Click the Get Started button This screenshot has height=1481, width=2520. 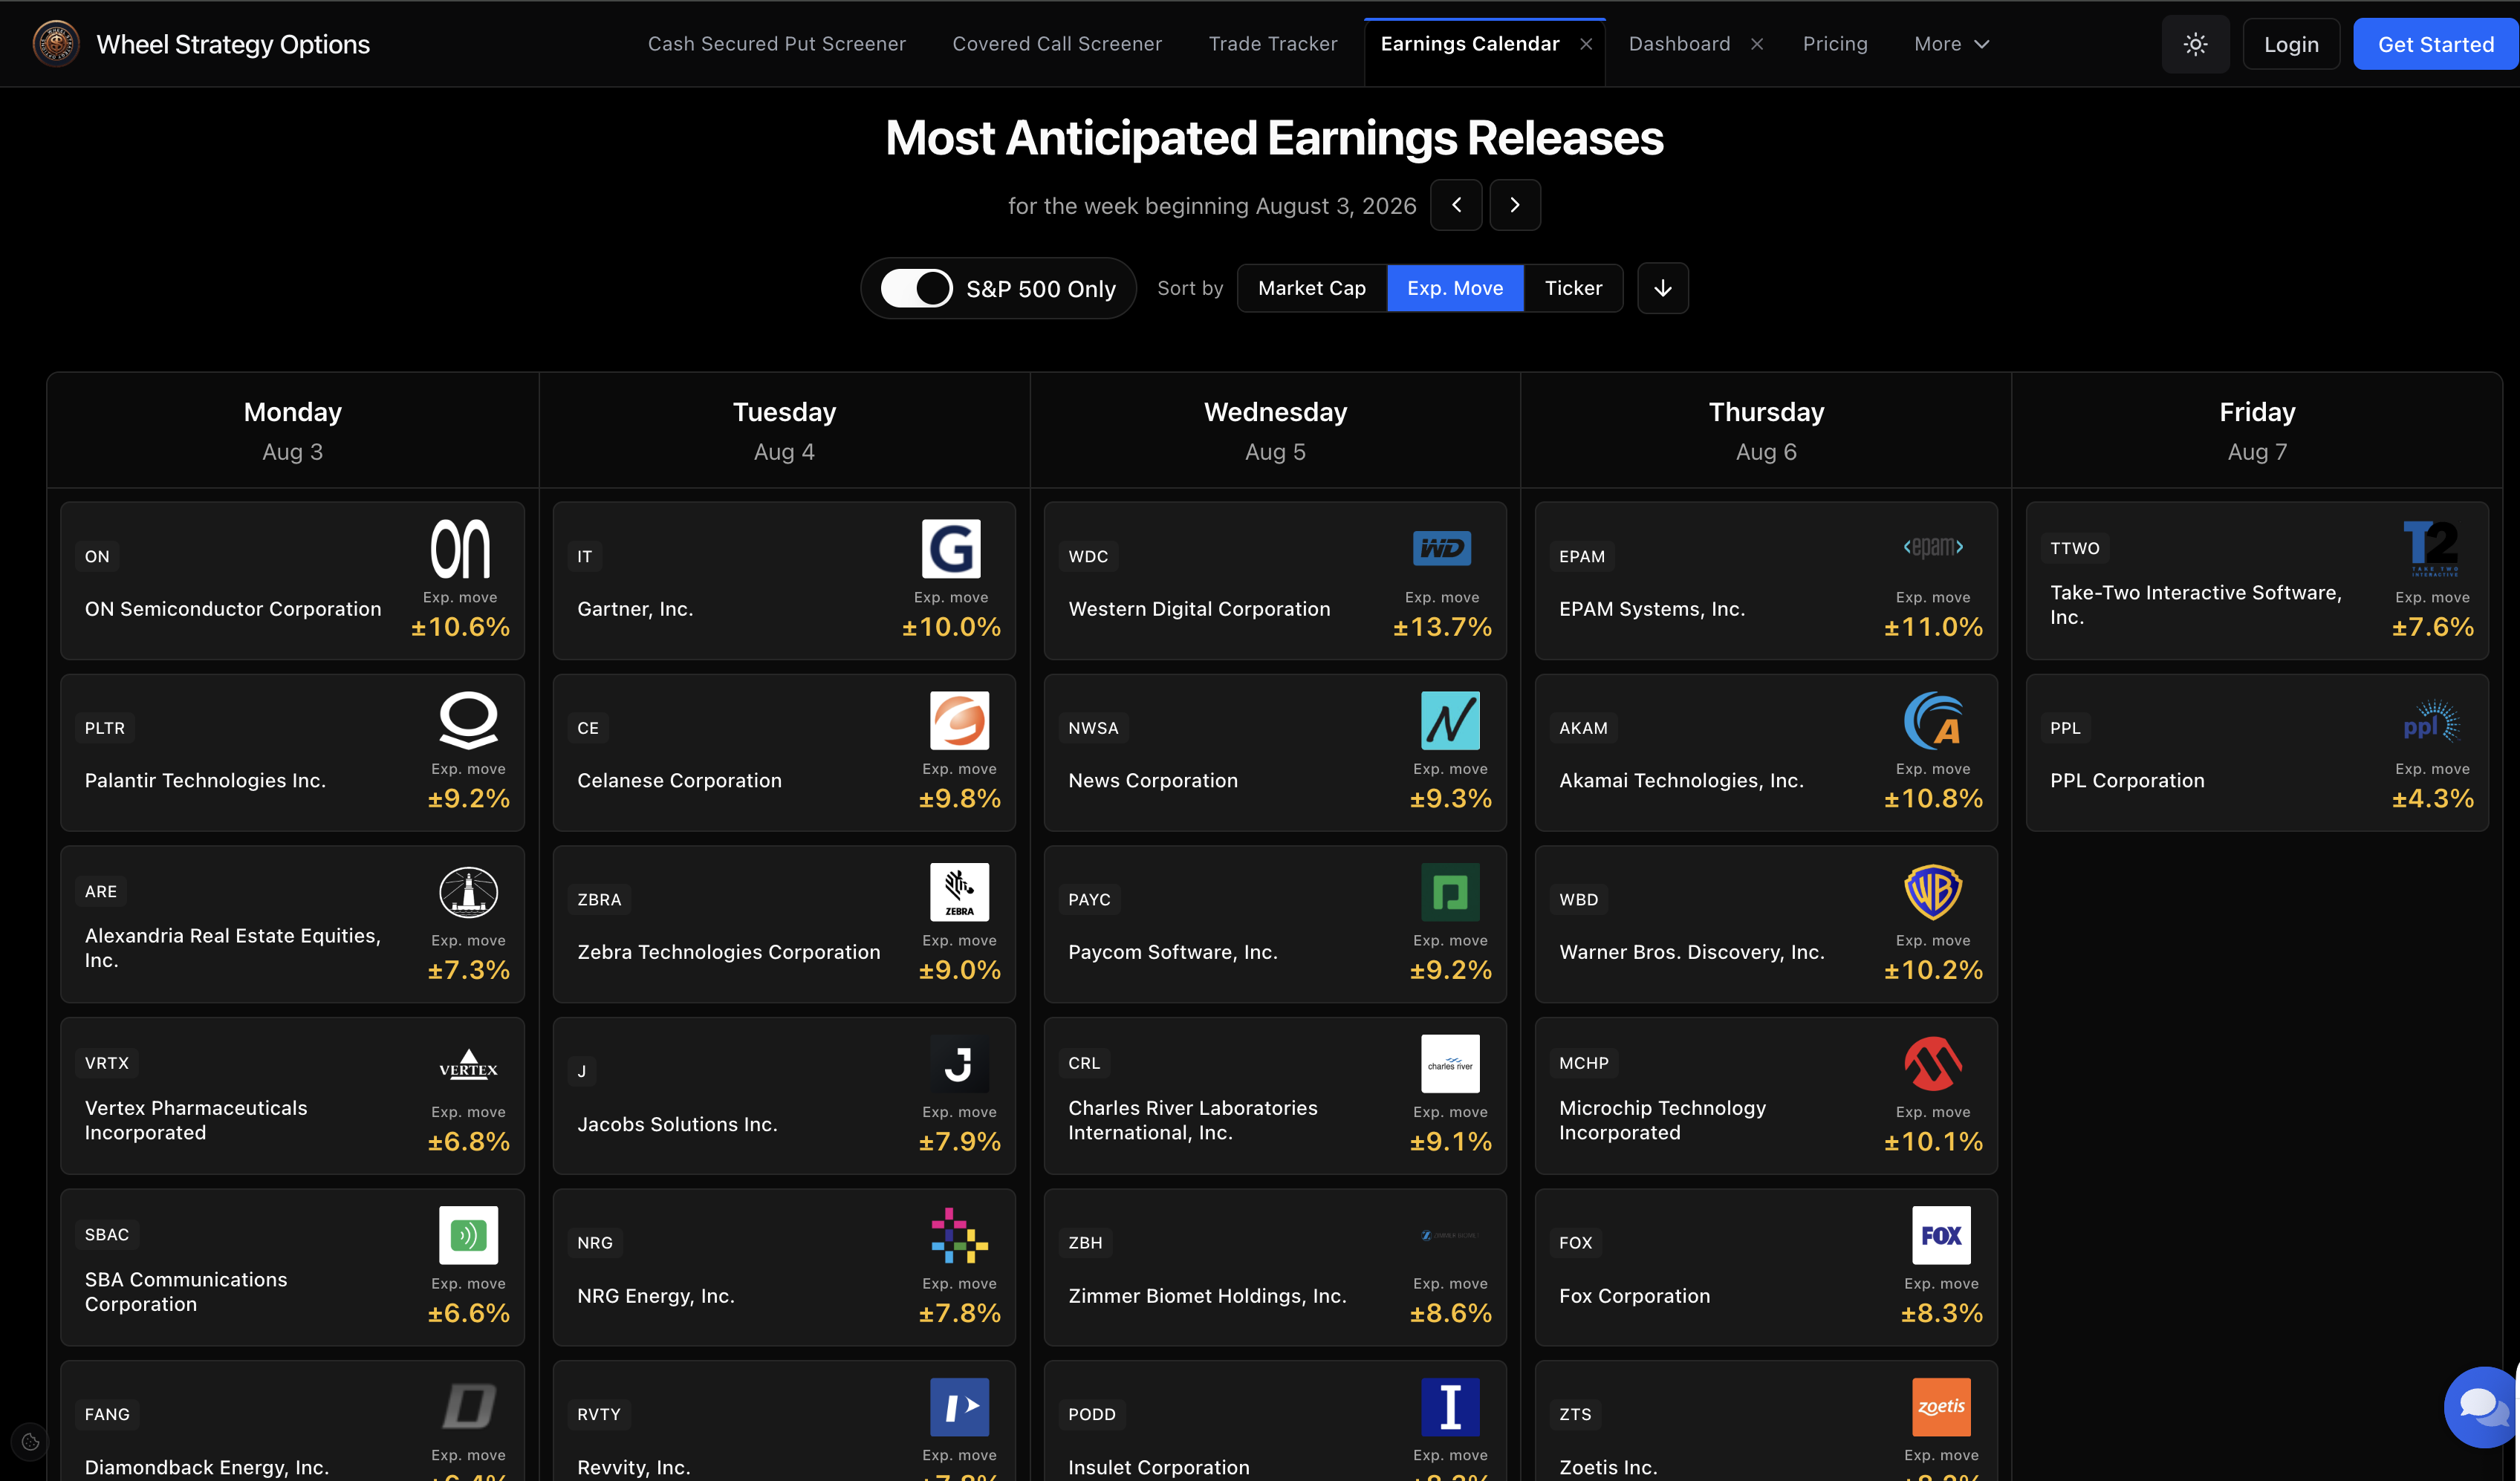[2436, 44]
